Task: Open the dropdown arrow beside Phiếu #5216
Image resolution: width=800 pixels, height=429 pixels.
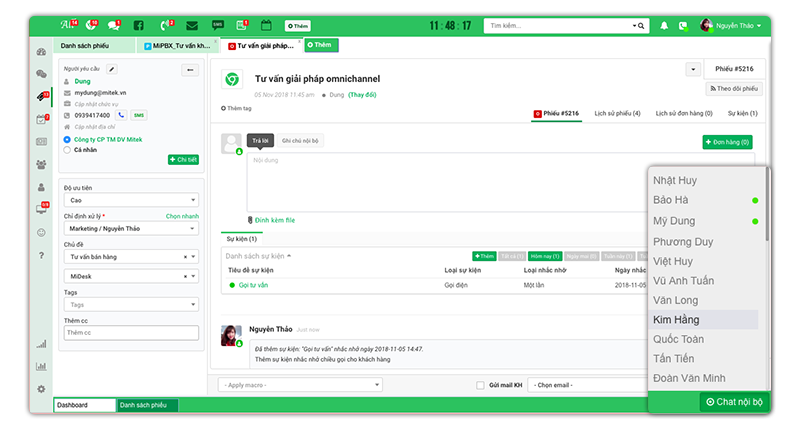Action: [x=693, y=69]
